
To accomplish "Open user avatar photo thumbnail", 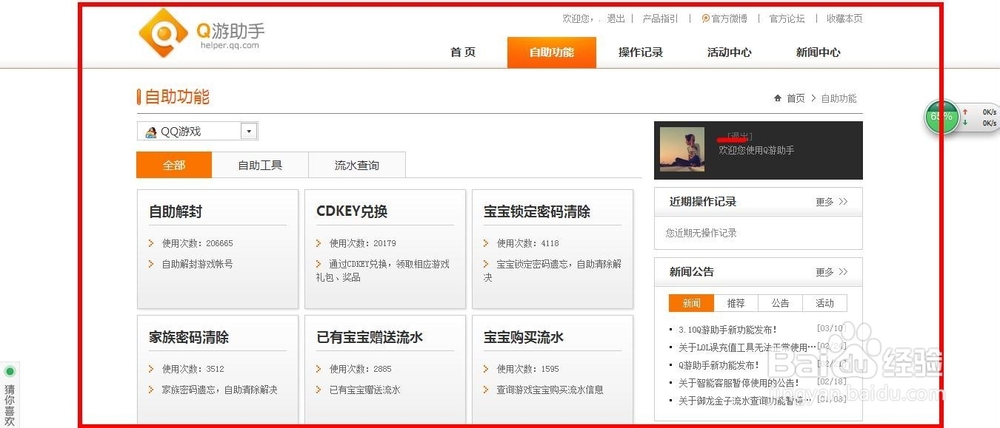I will coord(682,149).
